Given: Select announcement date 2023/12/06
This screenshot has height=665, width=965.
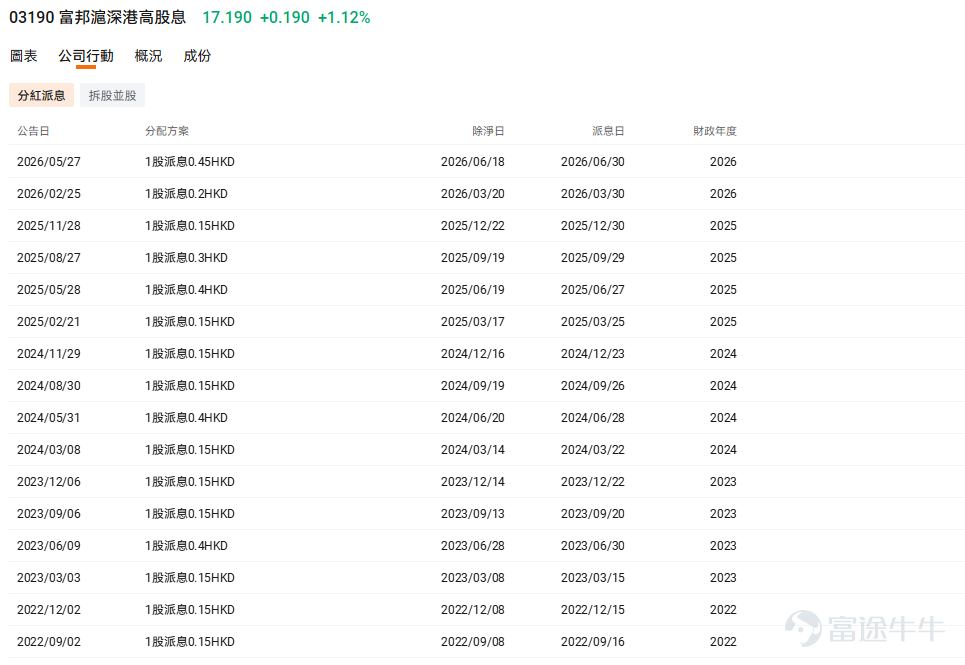Looking at the screenshot, I should (49, 482).
